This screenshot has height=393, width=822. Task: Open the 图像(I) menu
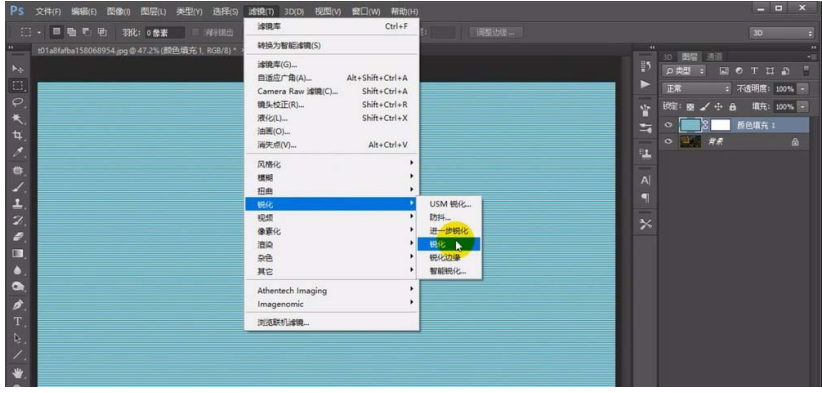(118, 11)
